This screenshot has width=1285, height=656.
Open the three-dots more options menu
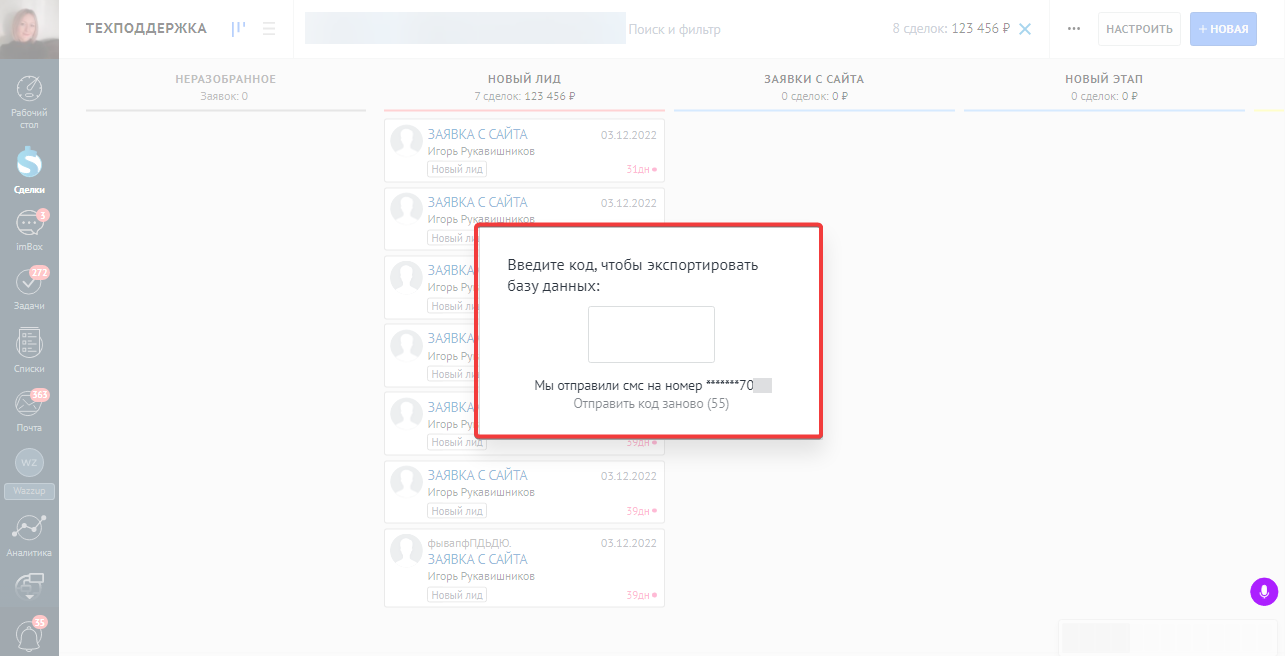click(x=1074, y=29)
